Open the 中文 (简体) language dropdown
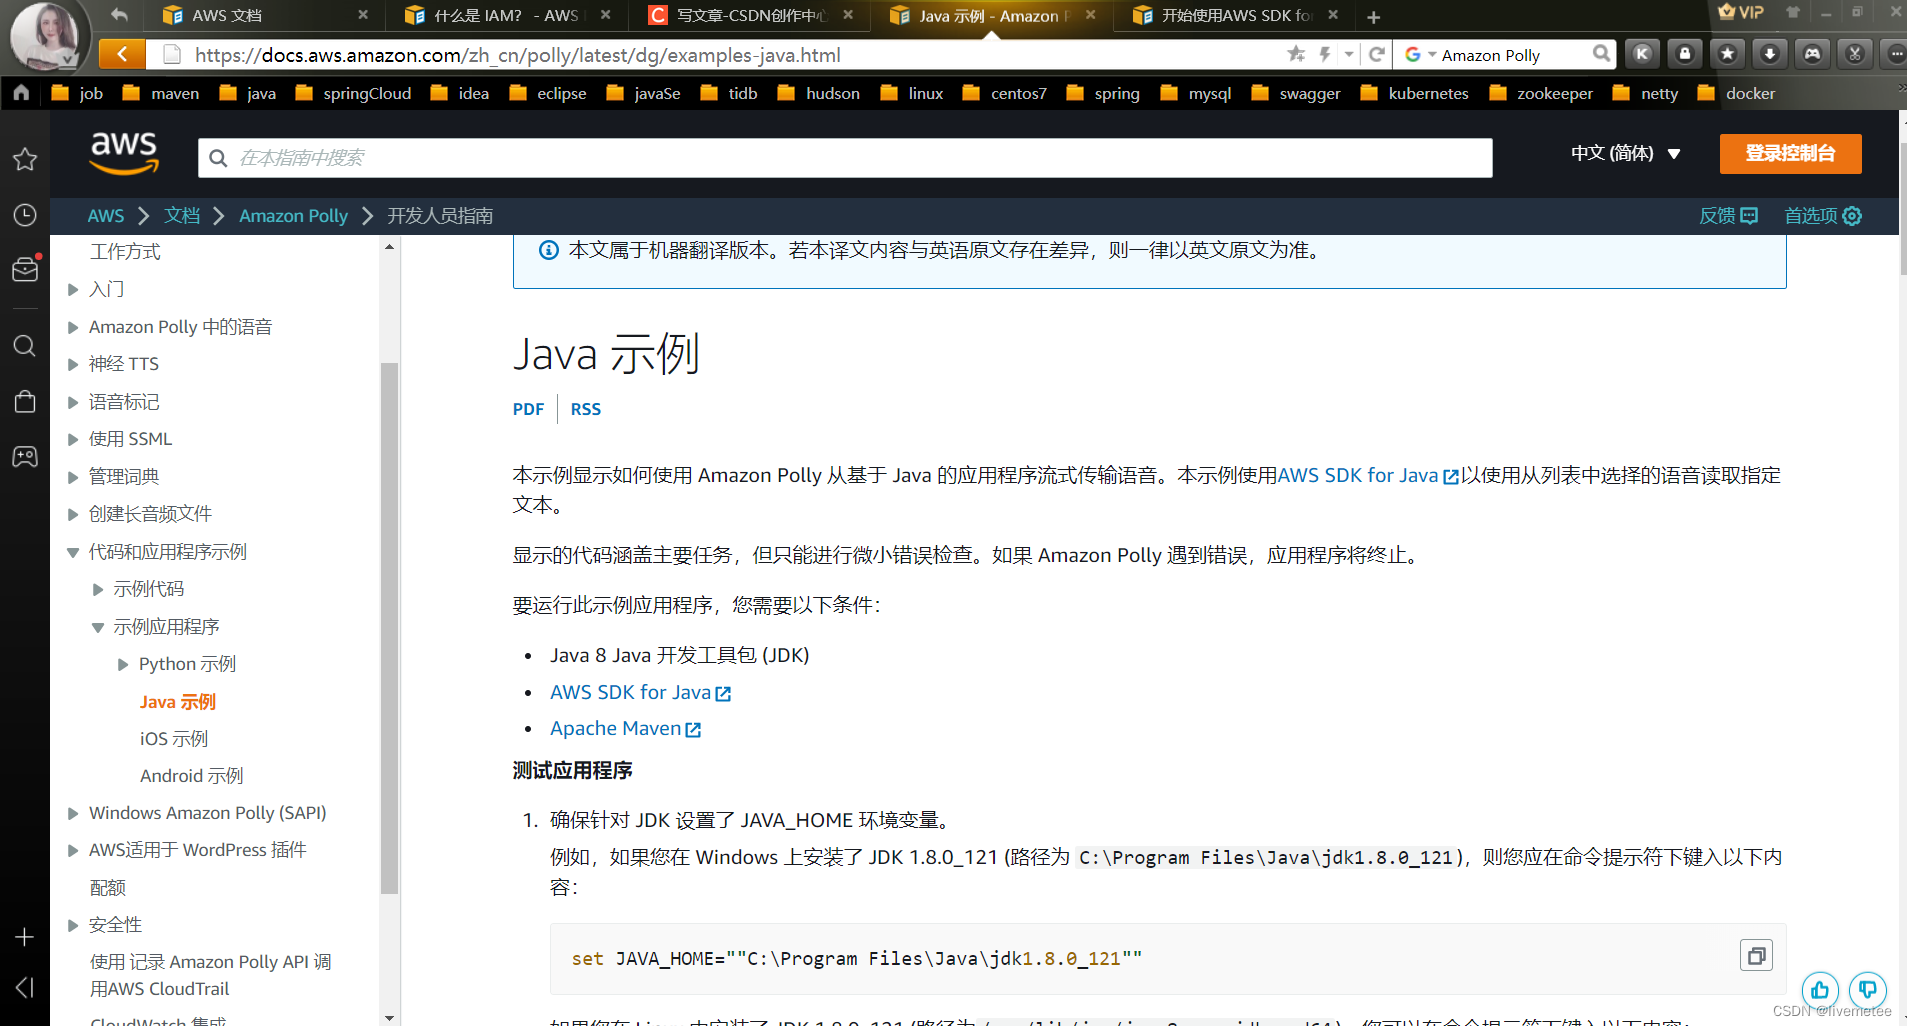This screenshot has width=1907, height=1026. pyautogui.click(x=1625, y=153)
